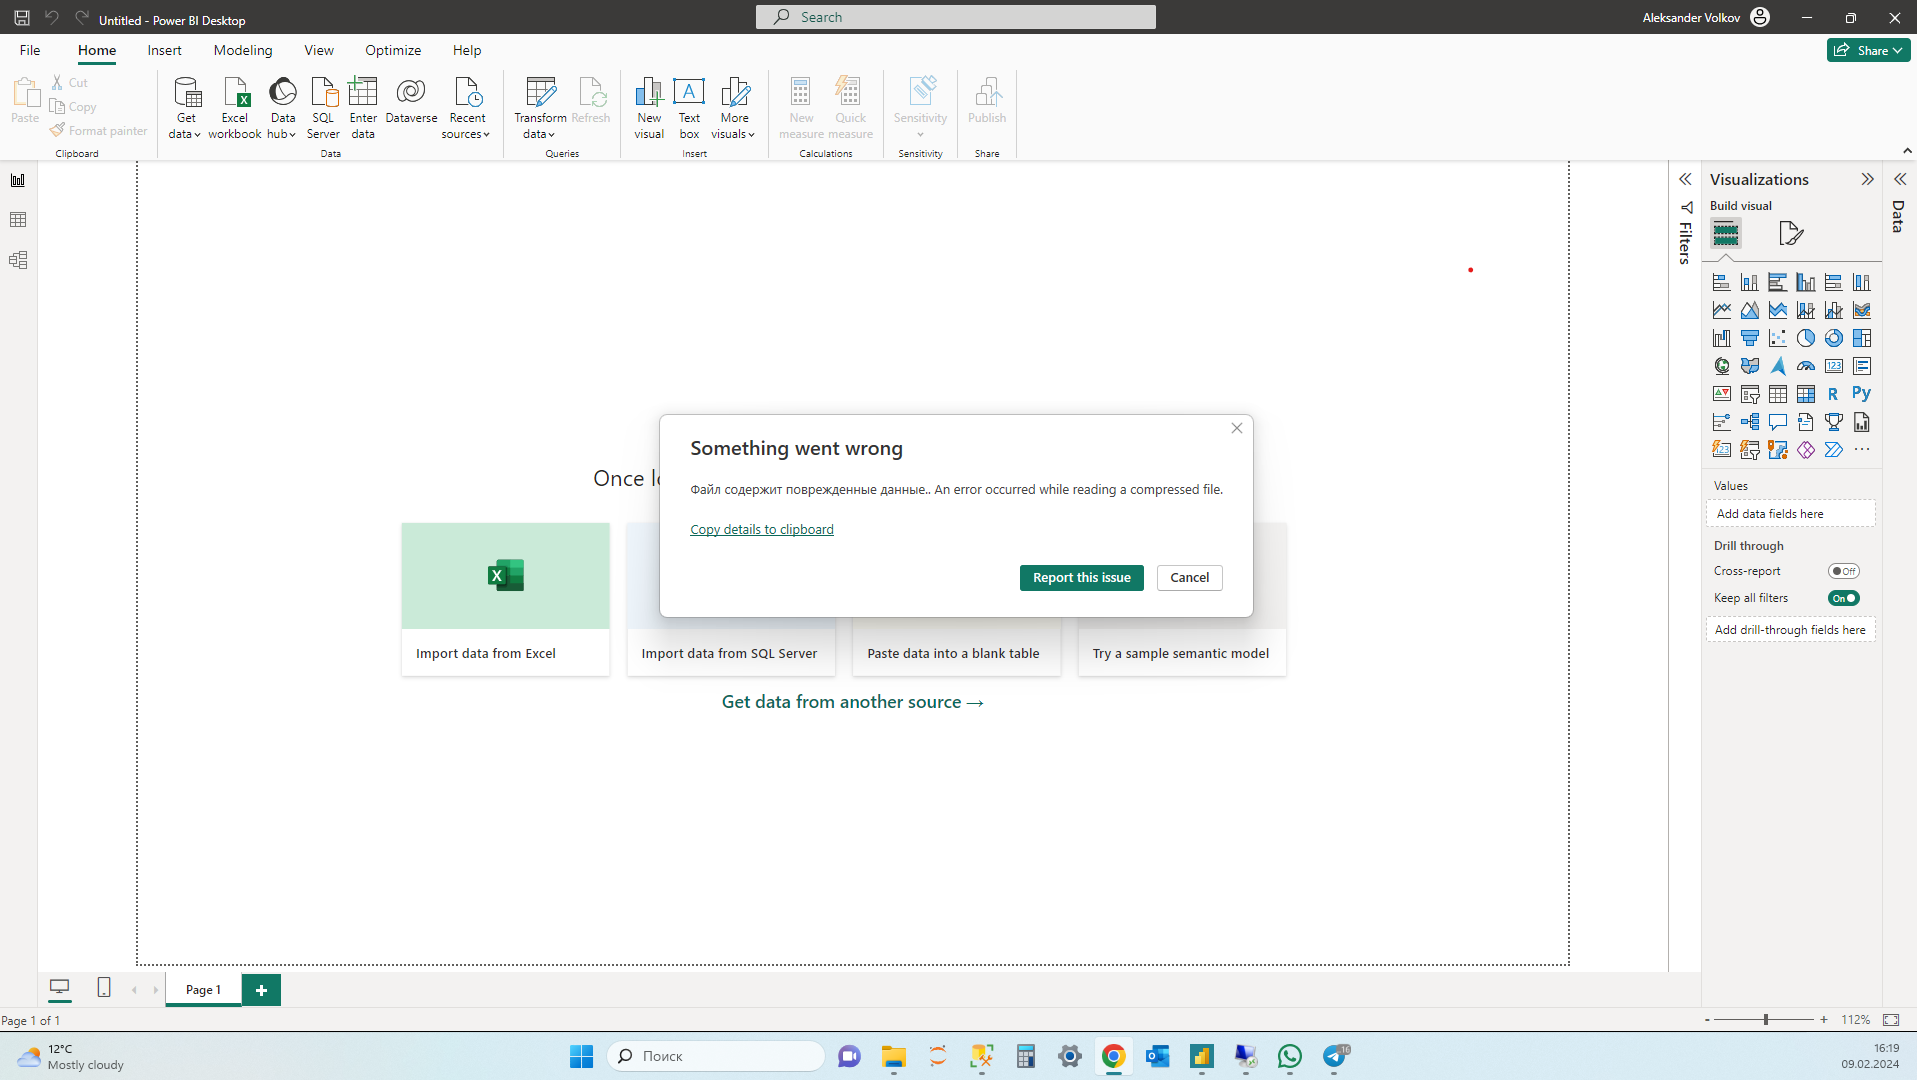The image size is (1917, 1080).
Task: Click the zoom slider handle
Action: pos(1766,1020)
